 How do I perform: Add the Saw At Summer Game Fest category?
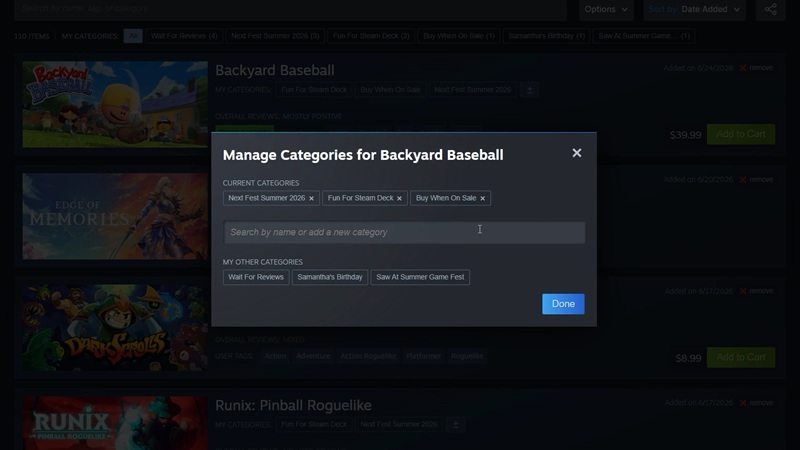[420, 277]
